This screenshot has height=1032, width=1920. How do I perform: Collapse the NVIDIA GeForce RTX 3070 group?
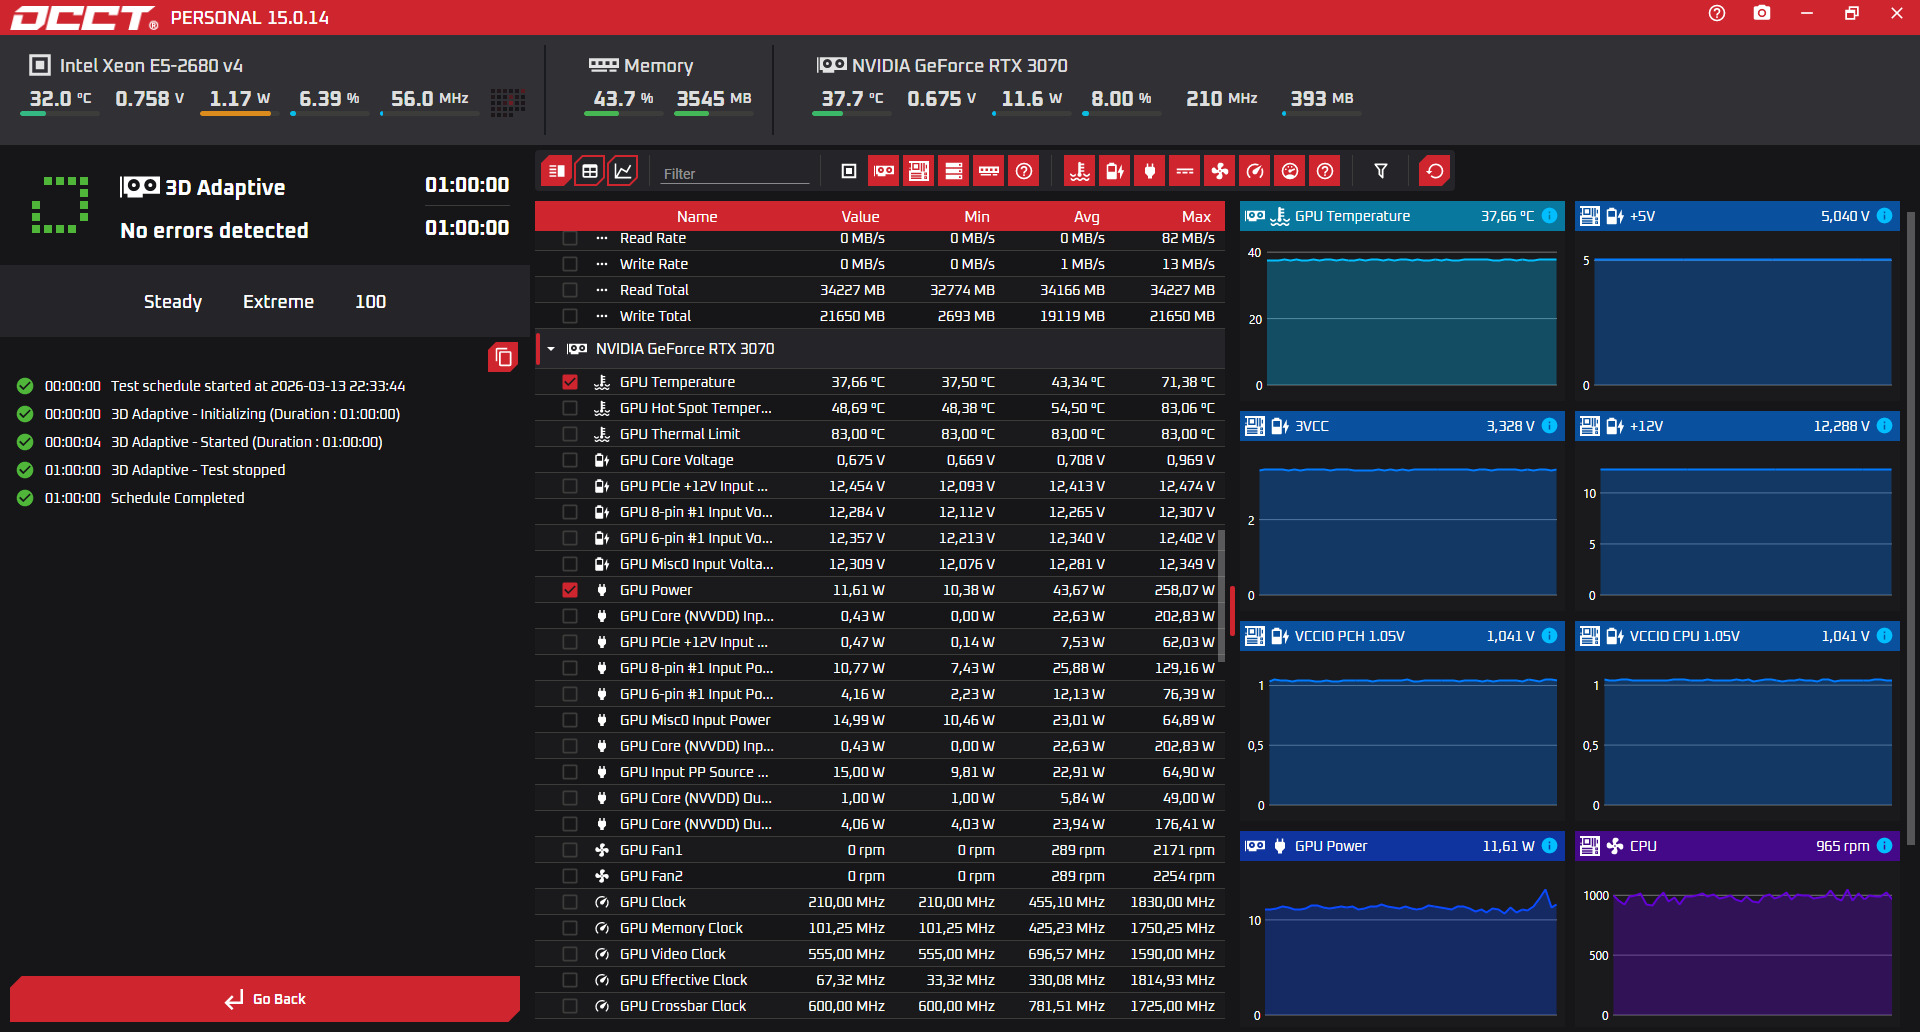coord(551,349)
